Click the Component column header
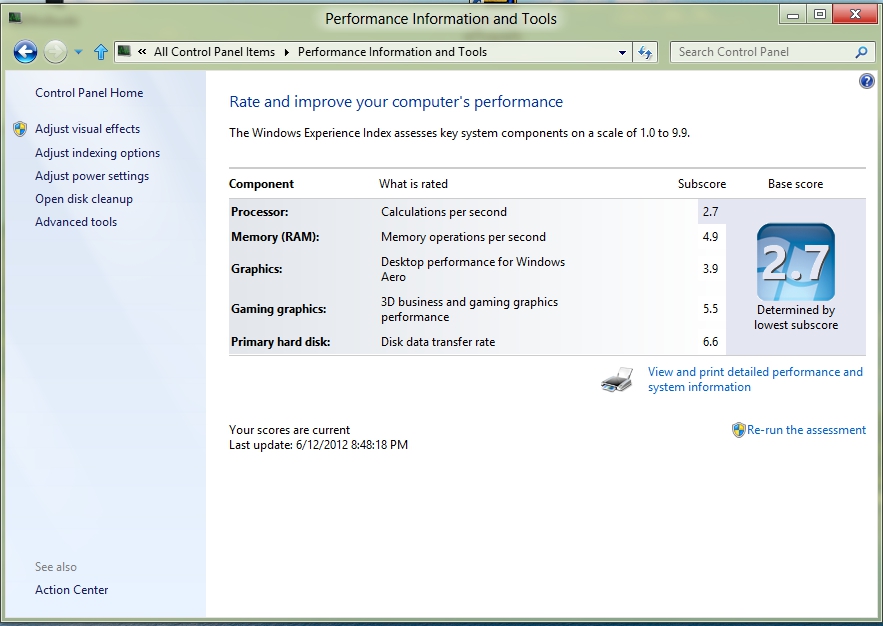Screen dimensions: 883x626 pyautogui.click(x=261, y=184)
